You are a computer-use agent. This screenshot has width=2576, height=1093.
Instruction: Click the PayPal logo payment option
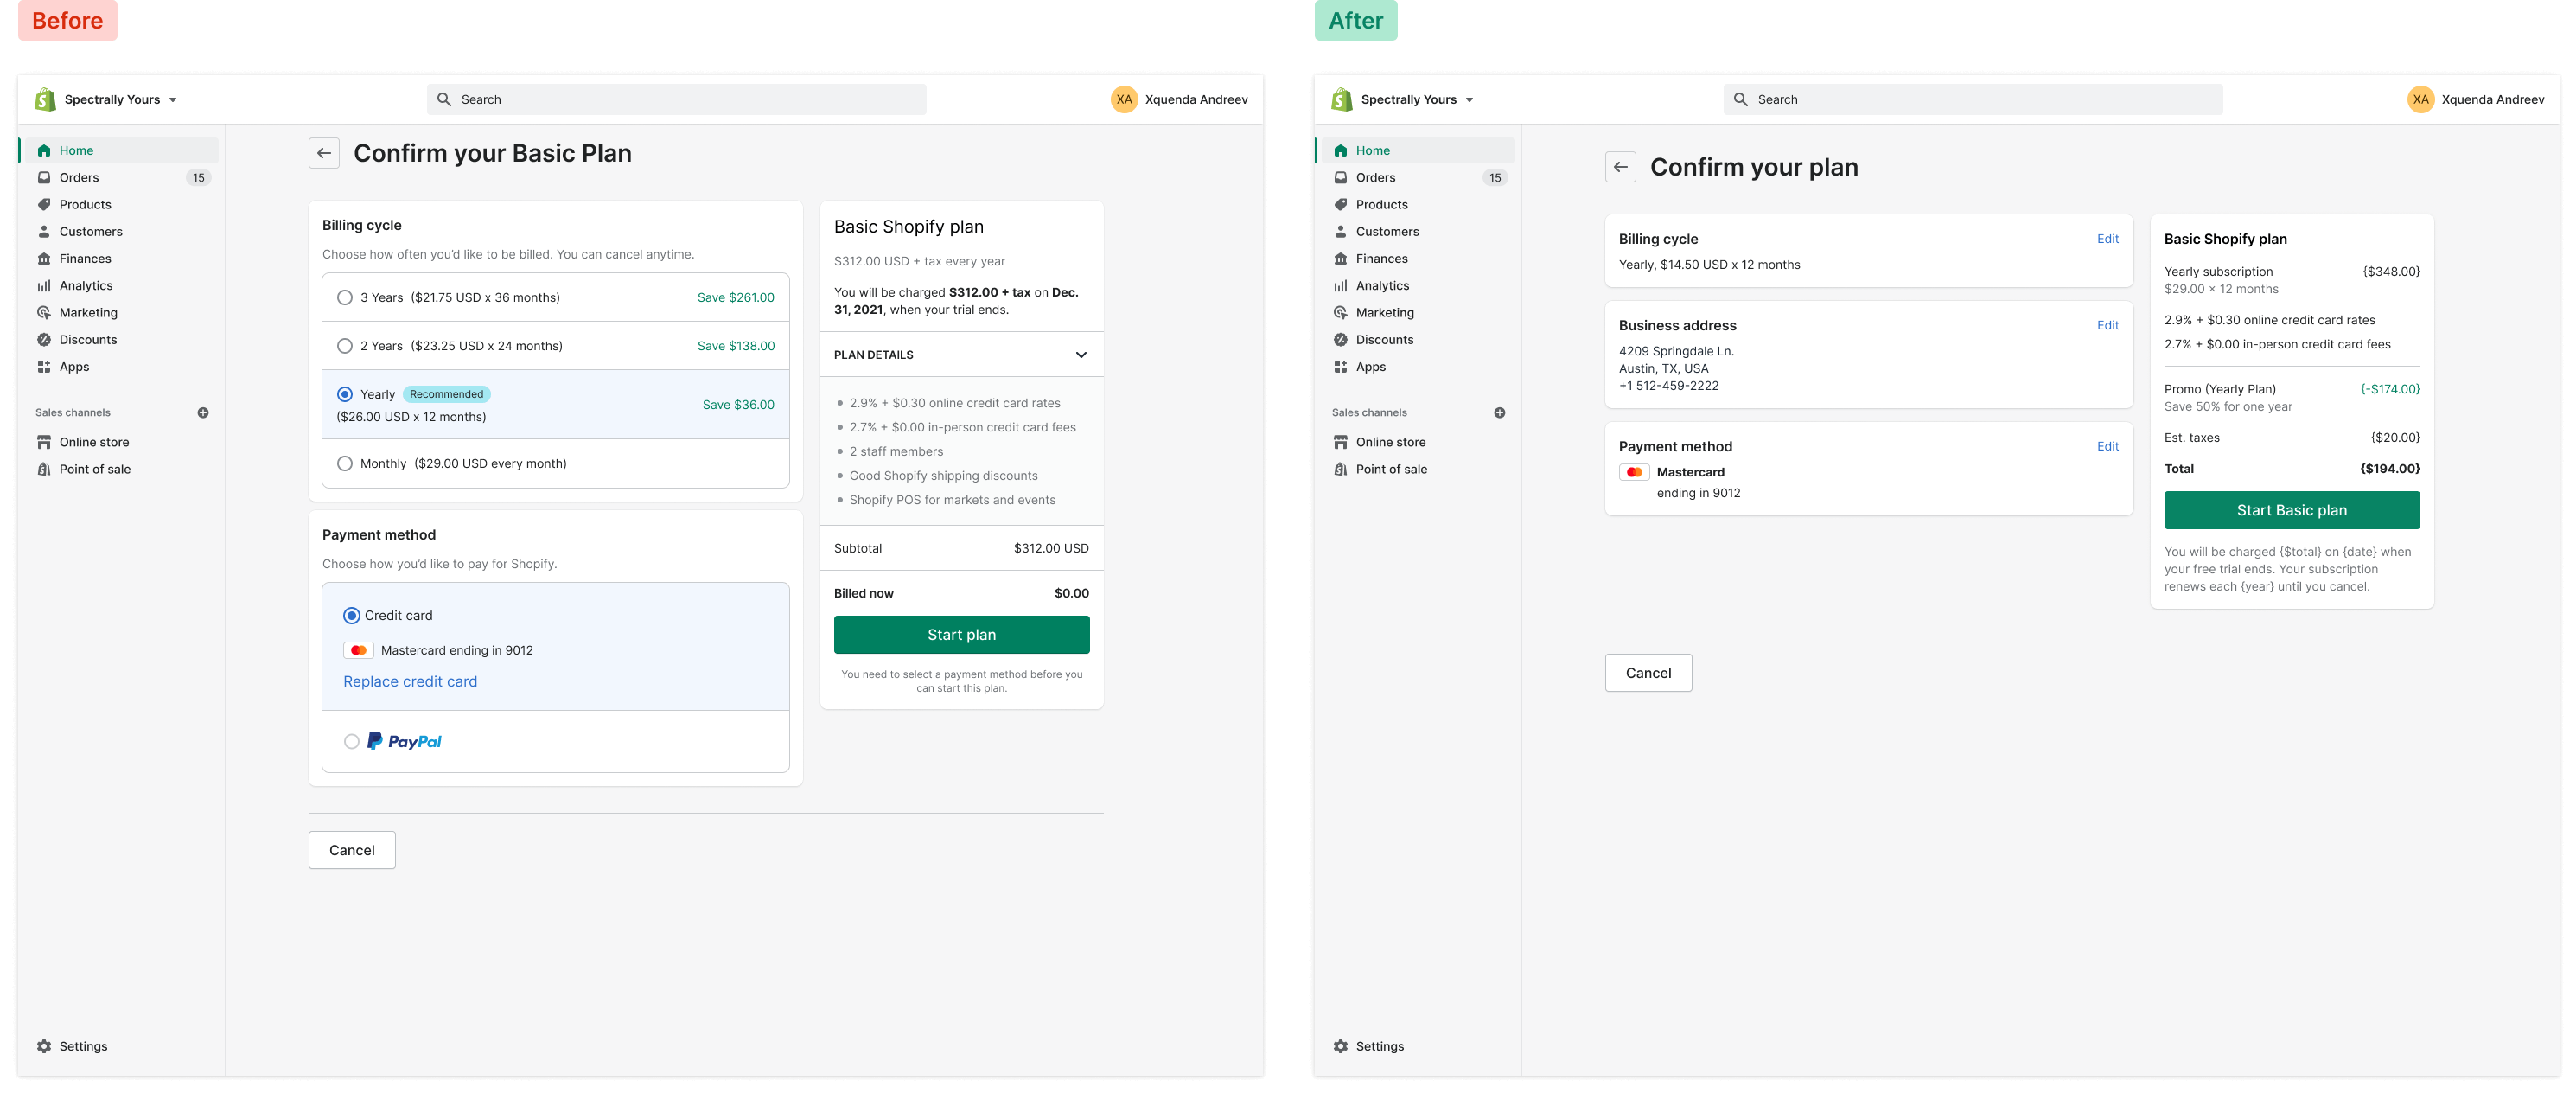[x=404, y=741]
